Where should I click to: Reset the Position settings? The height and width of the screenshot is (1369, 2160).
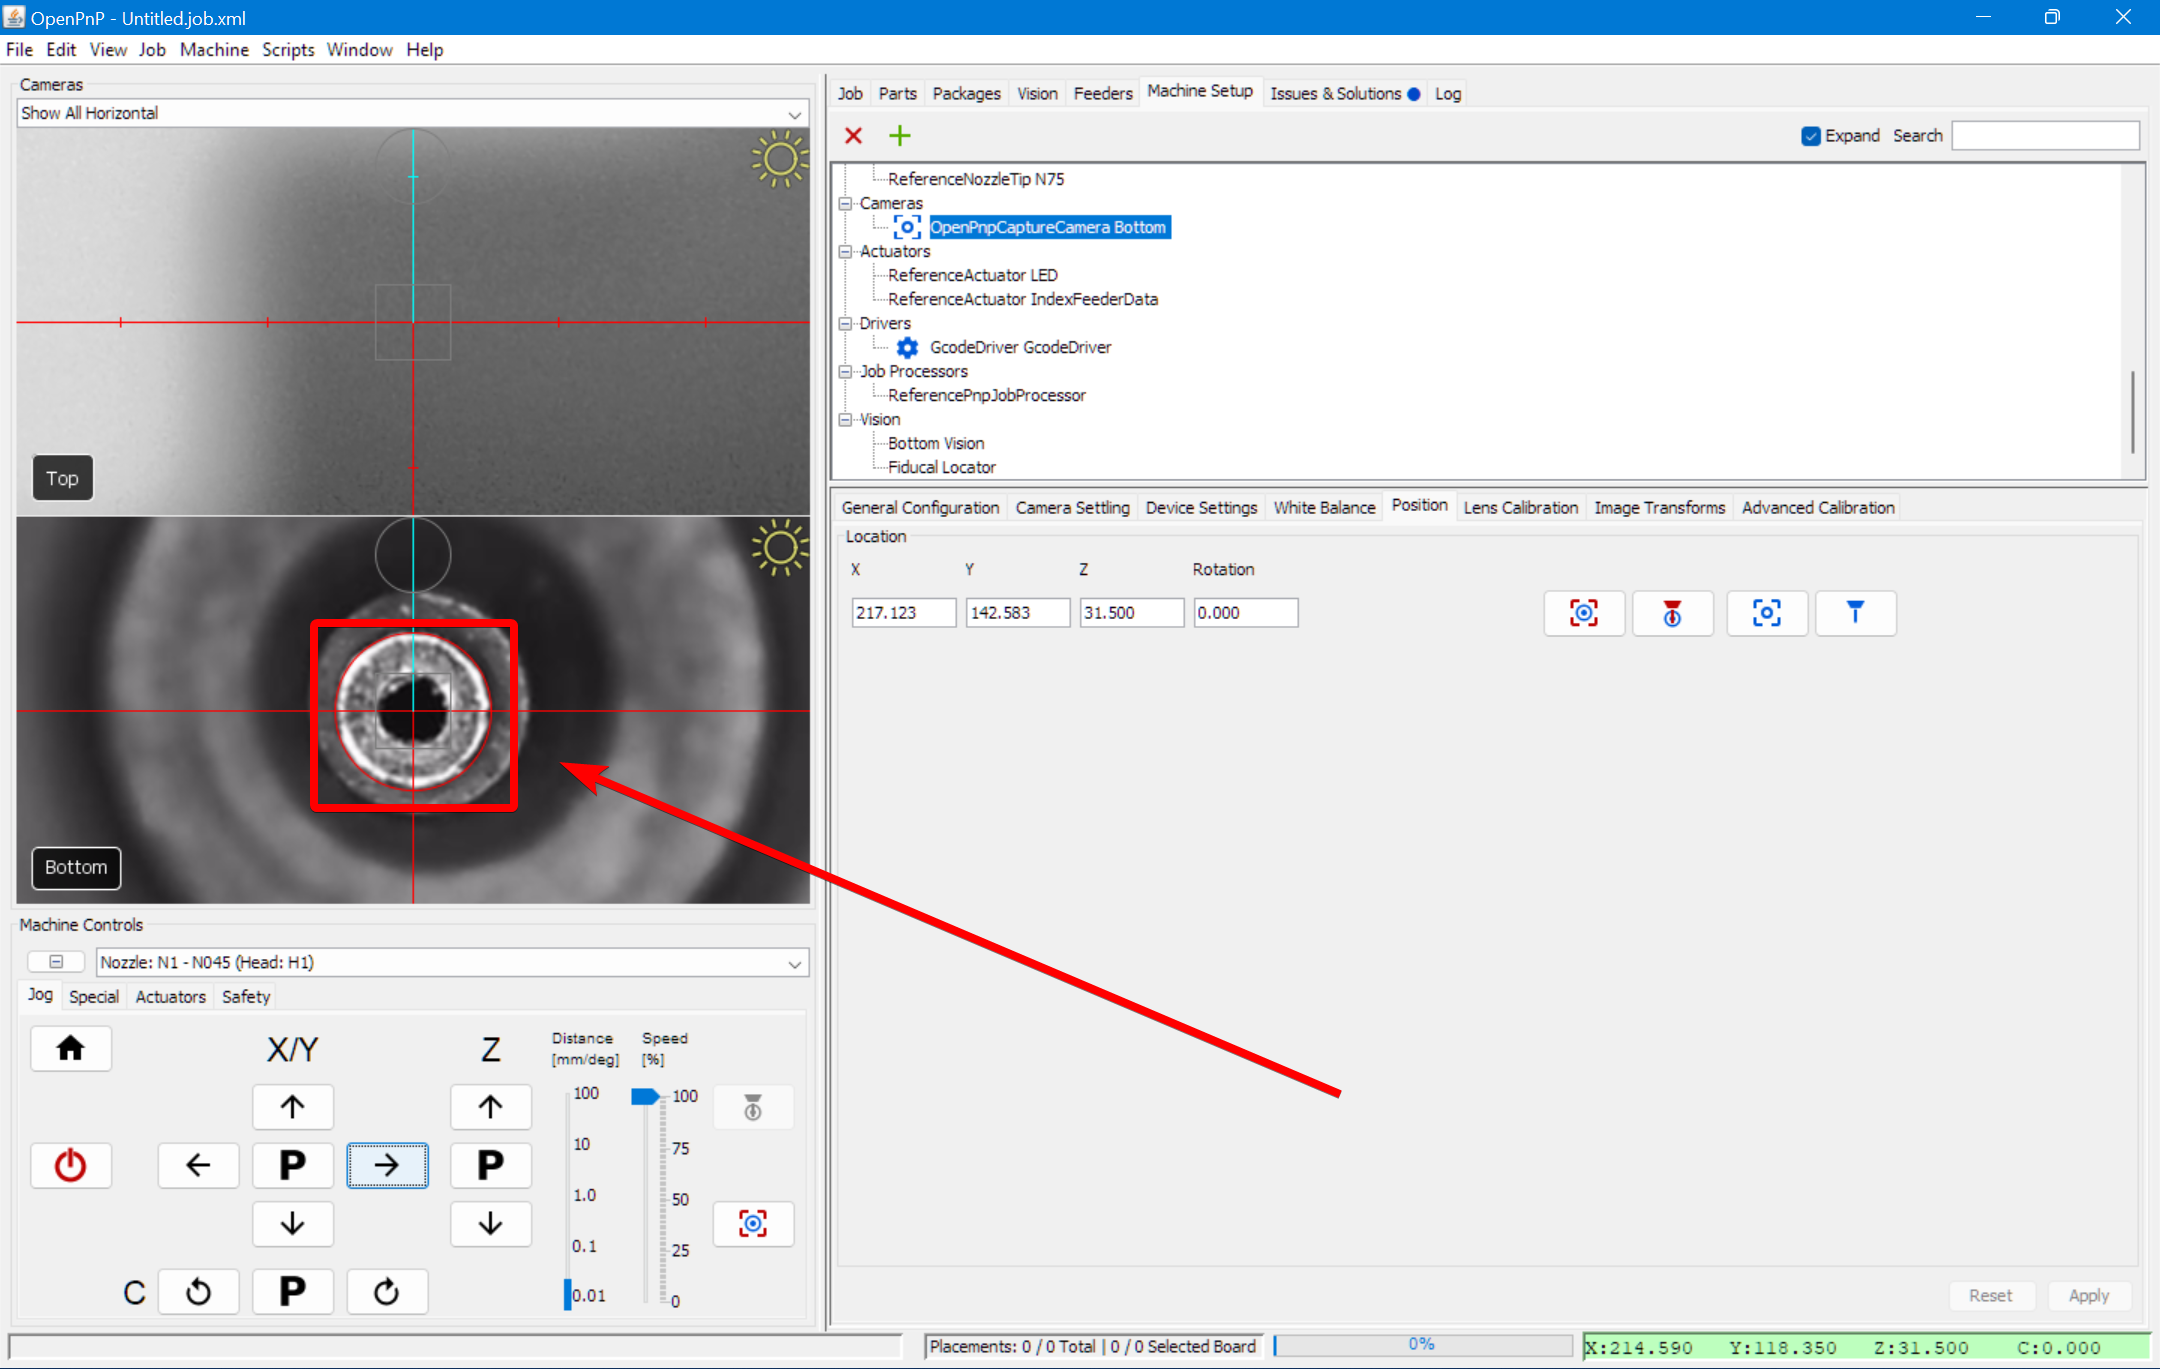1991,1295
